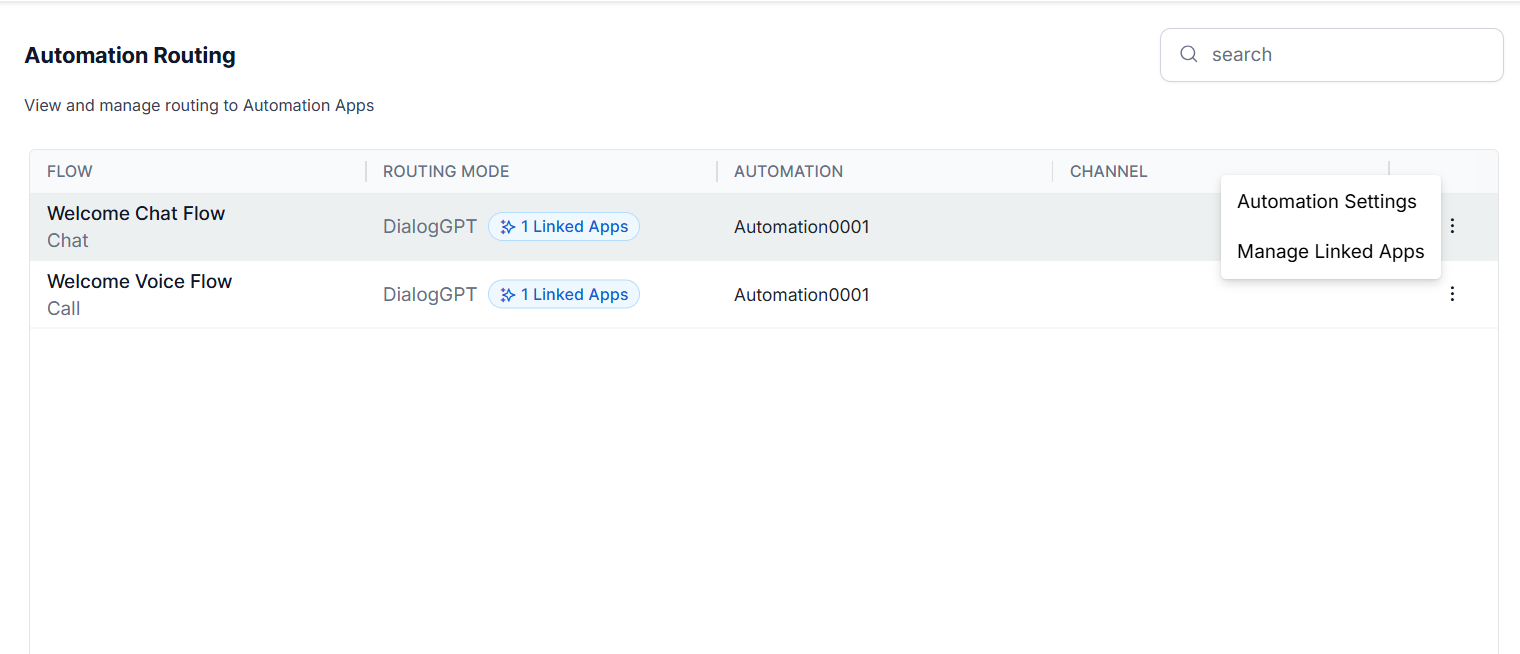Click divider between FLOW and ROUTING MODE headers
The height and width of the screenshot is (654, 1520).
point(366,172)
